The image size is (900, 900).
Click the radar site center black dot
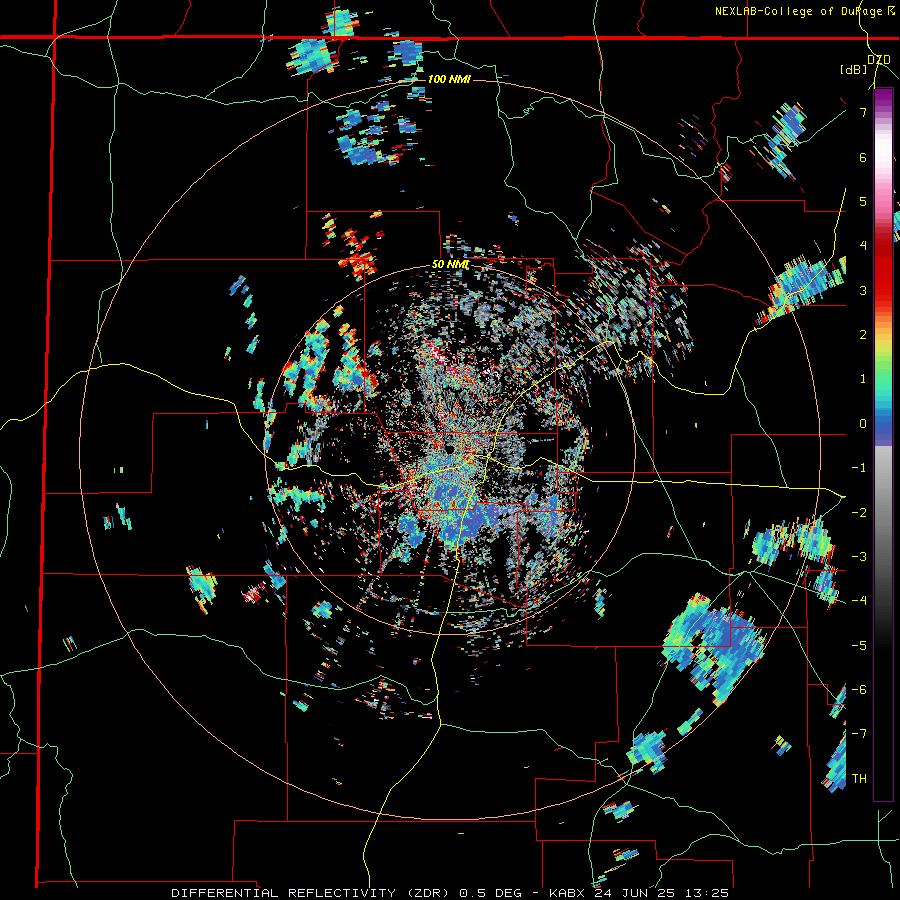click(x=449, y=448)
